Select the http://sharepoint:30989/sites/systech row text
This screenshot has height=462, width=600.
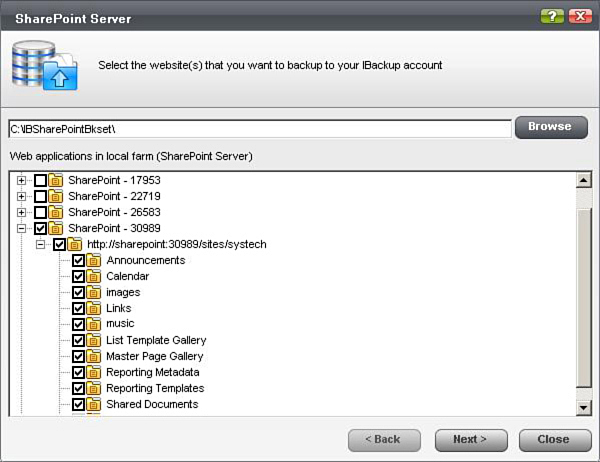coord(177,244)
